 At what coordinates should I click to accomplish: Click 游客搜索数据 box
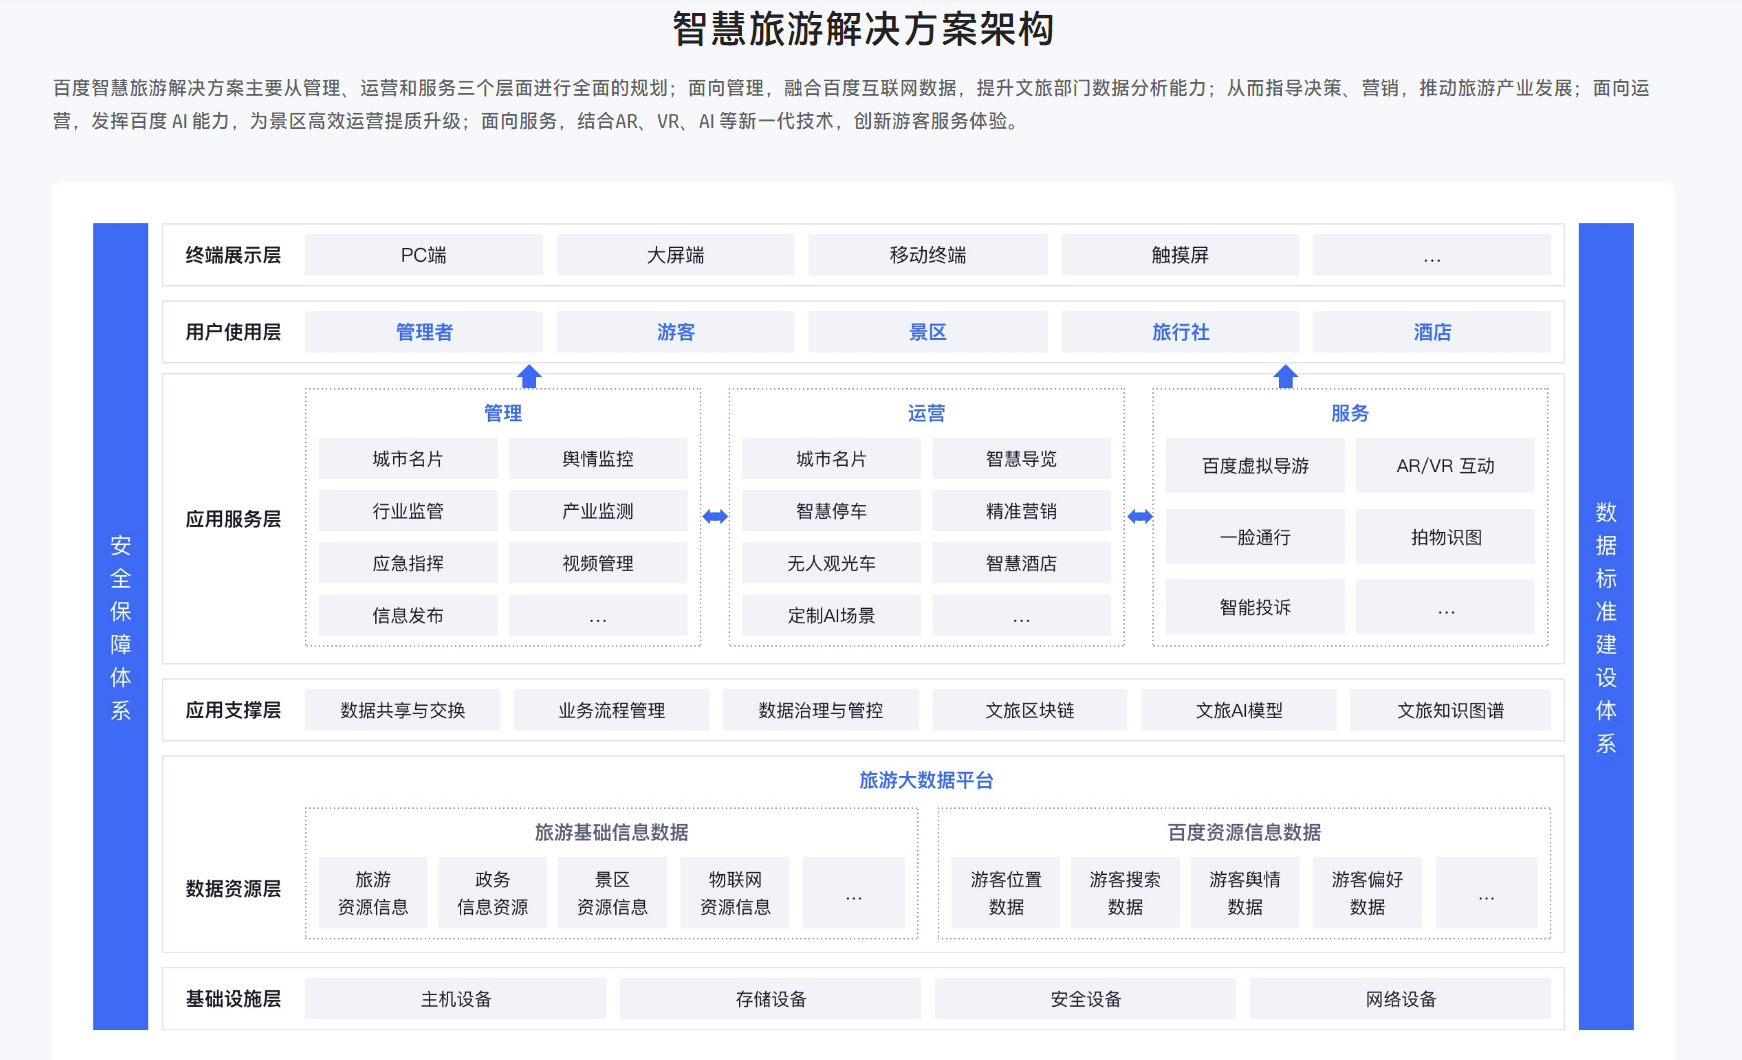(1125, 893)
